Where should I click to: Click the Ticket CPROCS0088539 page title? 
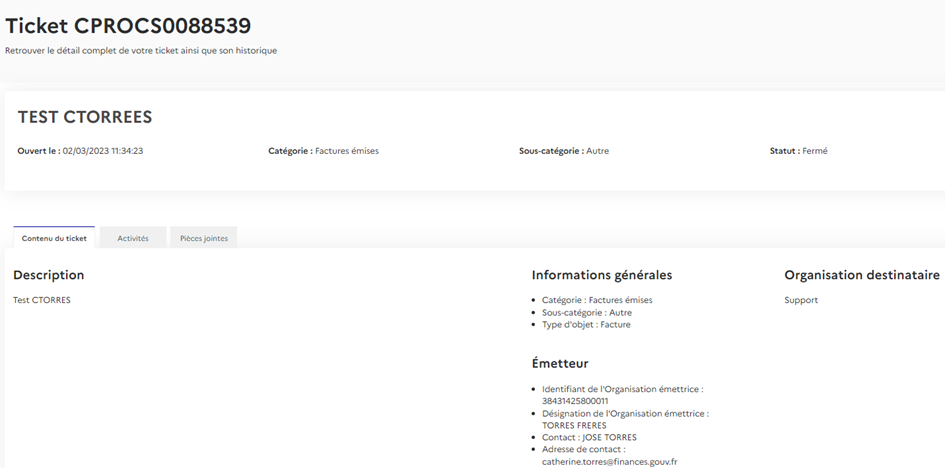[128, 26]
